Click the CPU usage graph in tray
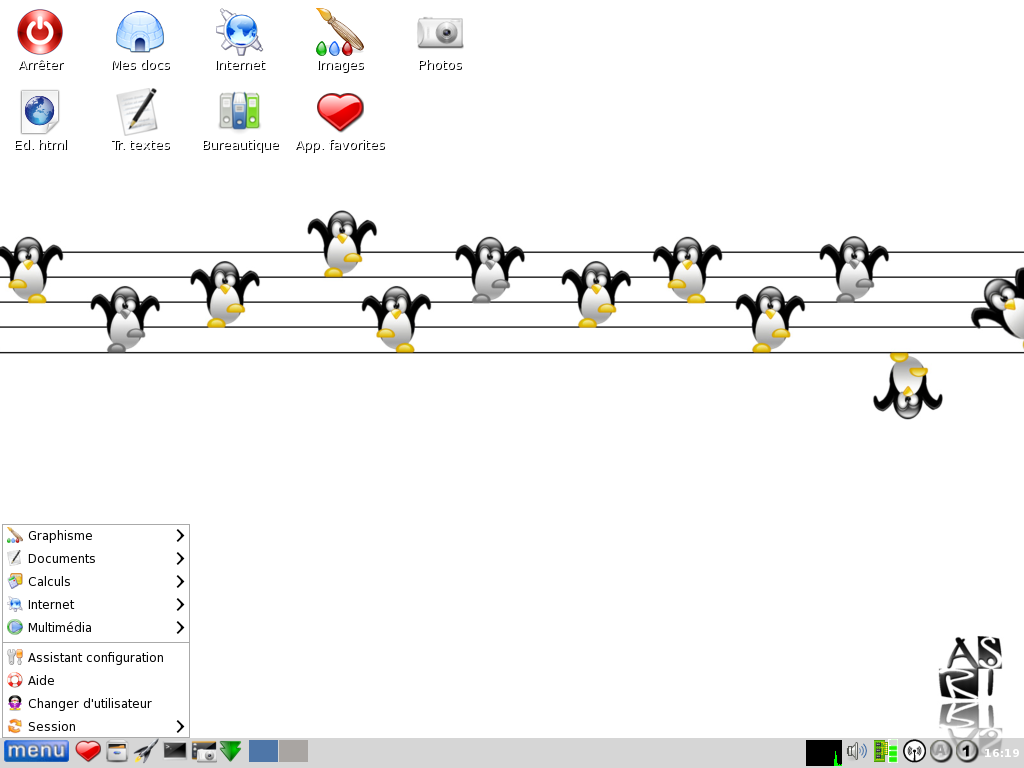The height and width of the screenshot is (768, 1024). [824, 752]
